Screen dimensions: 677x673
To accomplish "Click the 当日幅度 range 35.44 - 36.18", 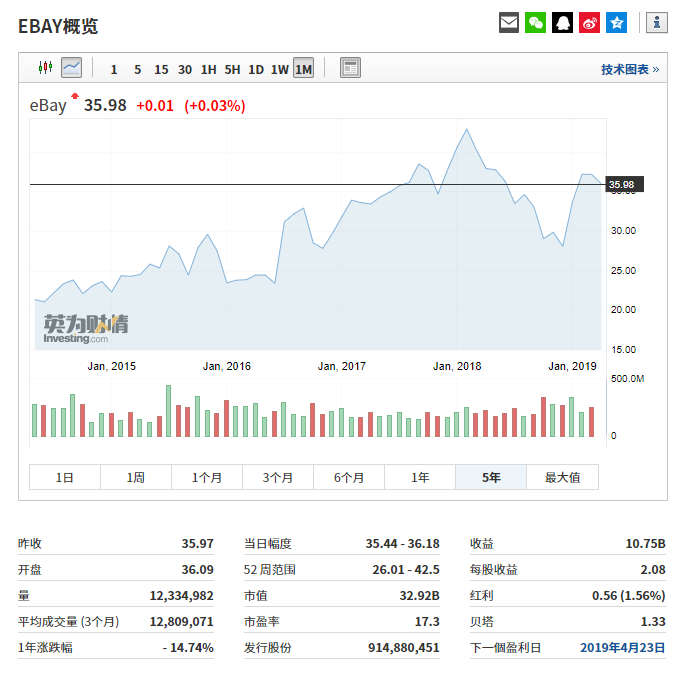I will point(402,543).
